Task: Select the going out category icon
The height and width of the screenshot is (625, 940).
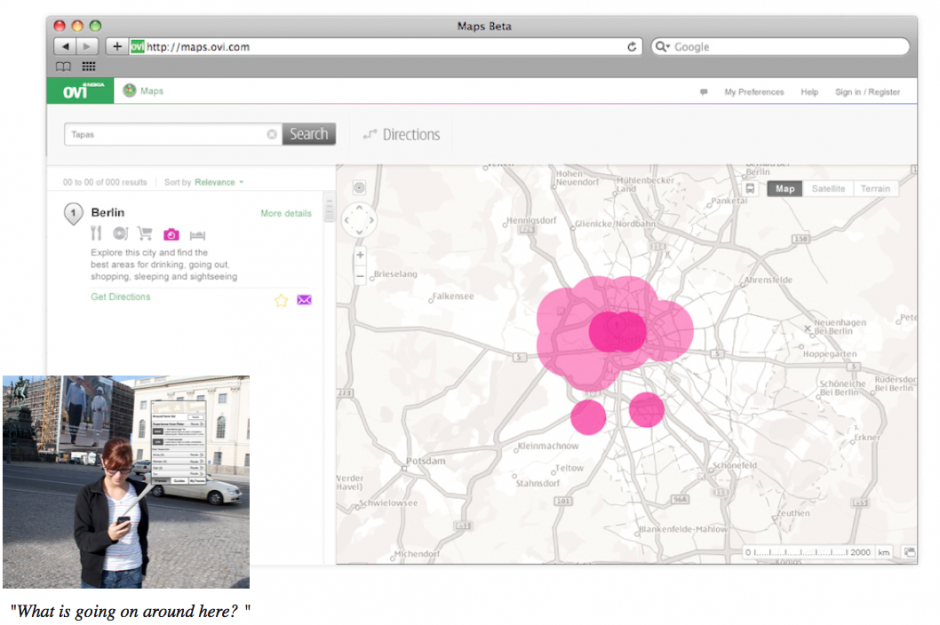Action: pyautogui.click(x=120, y=233)
